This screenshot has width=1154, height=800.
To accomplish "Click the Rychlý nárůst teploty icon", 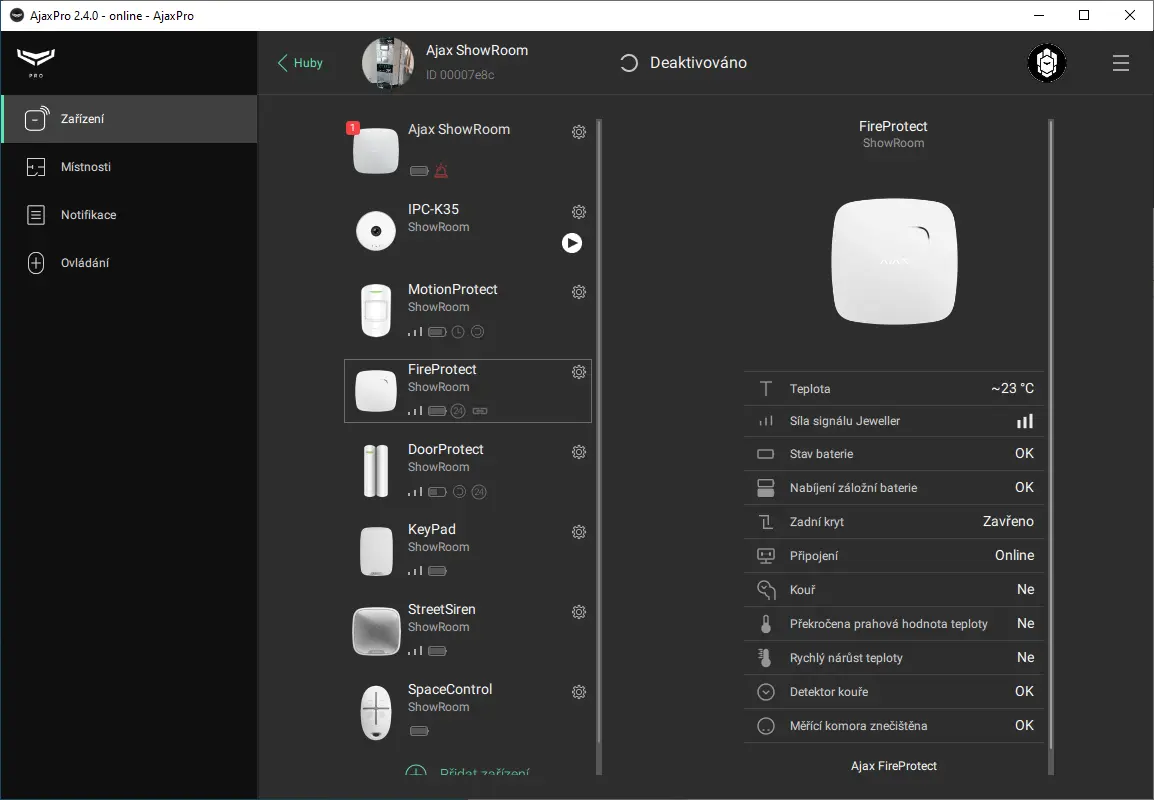I will tap(765, 657).
